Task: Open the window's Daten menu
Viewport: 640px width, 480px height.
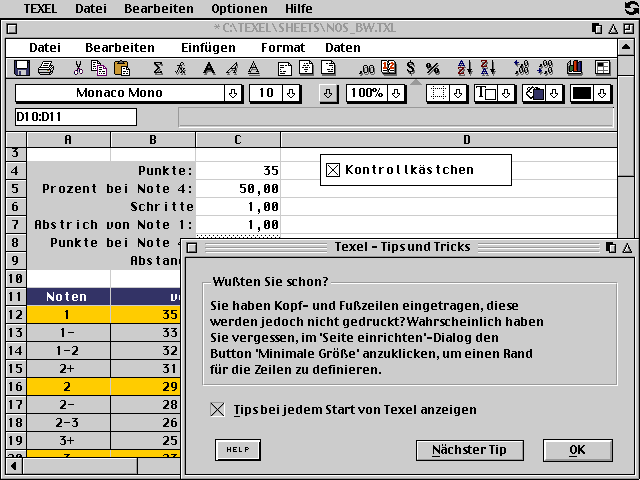Action: 342,48
